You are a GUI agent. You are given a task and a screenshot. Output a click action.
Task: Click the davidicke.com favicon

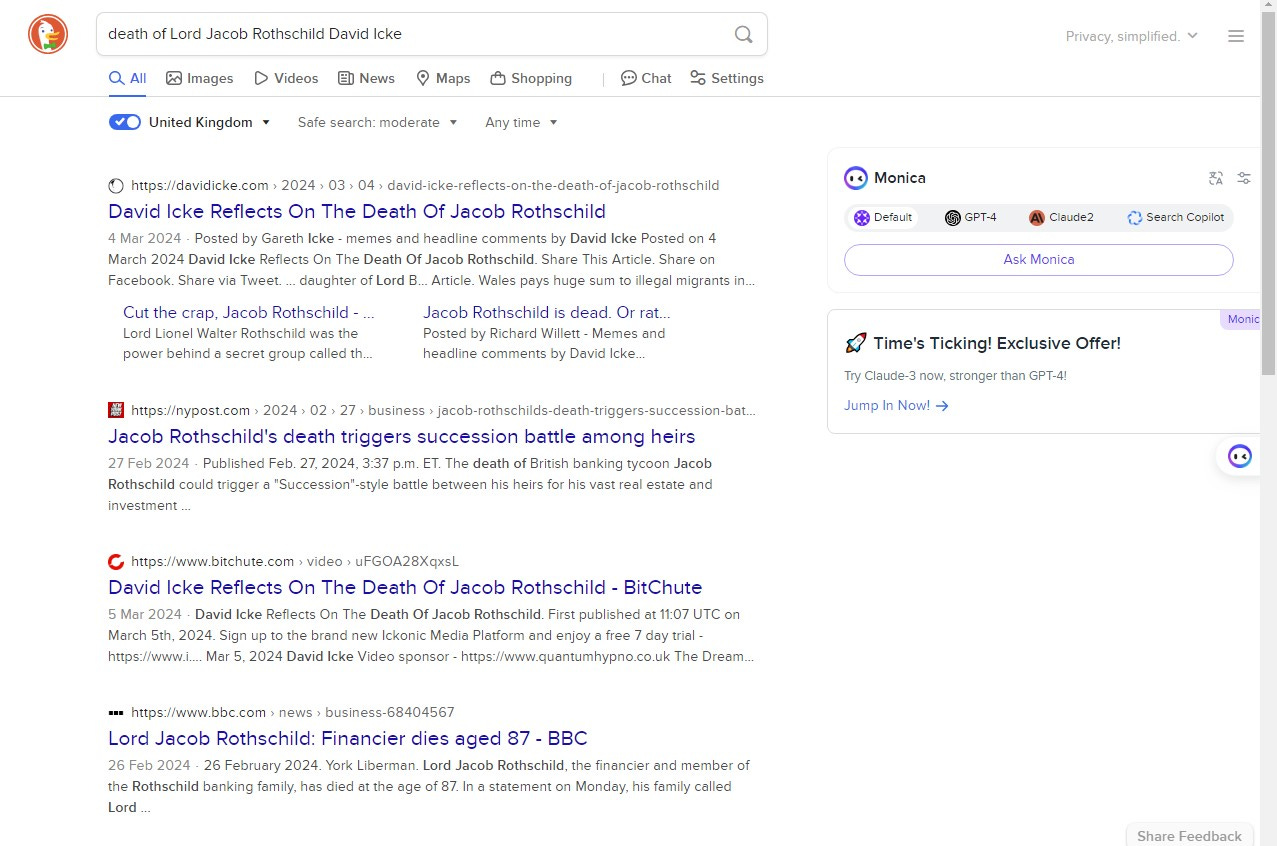point(116,185)
